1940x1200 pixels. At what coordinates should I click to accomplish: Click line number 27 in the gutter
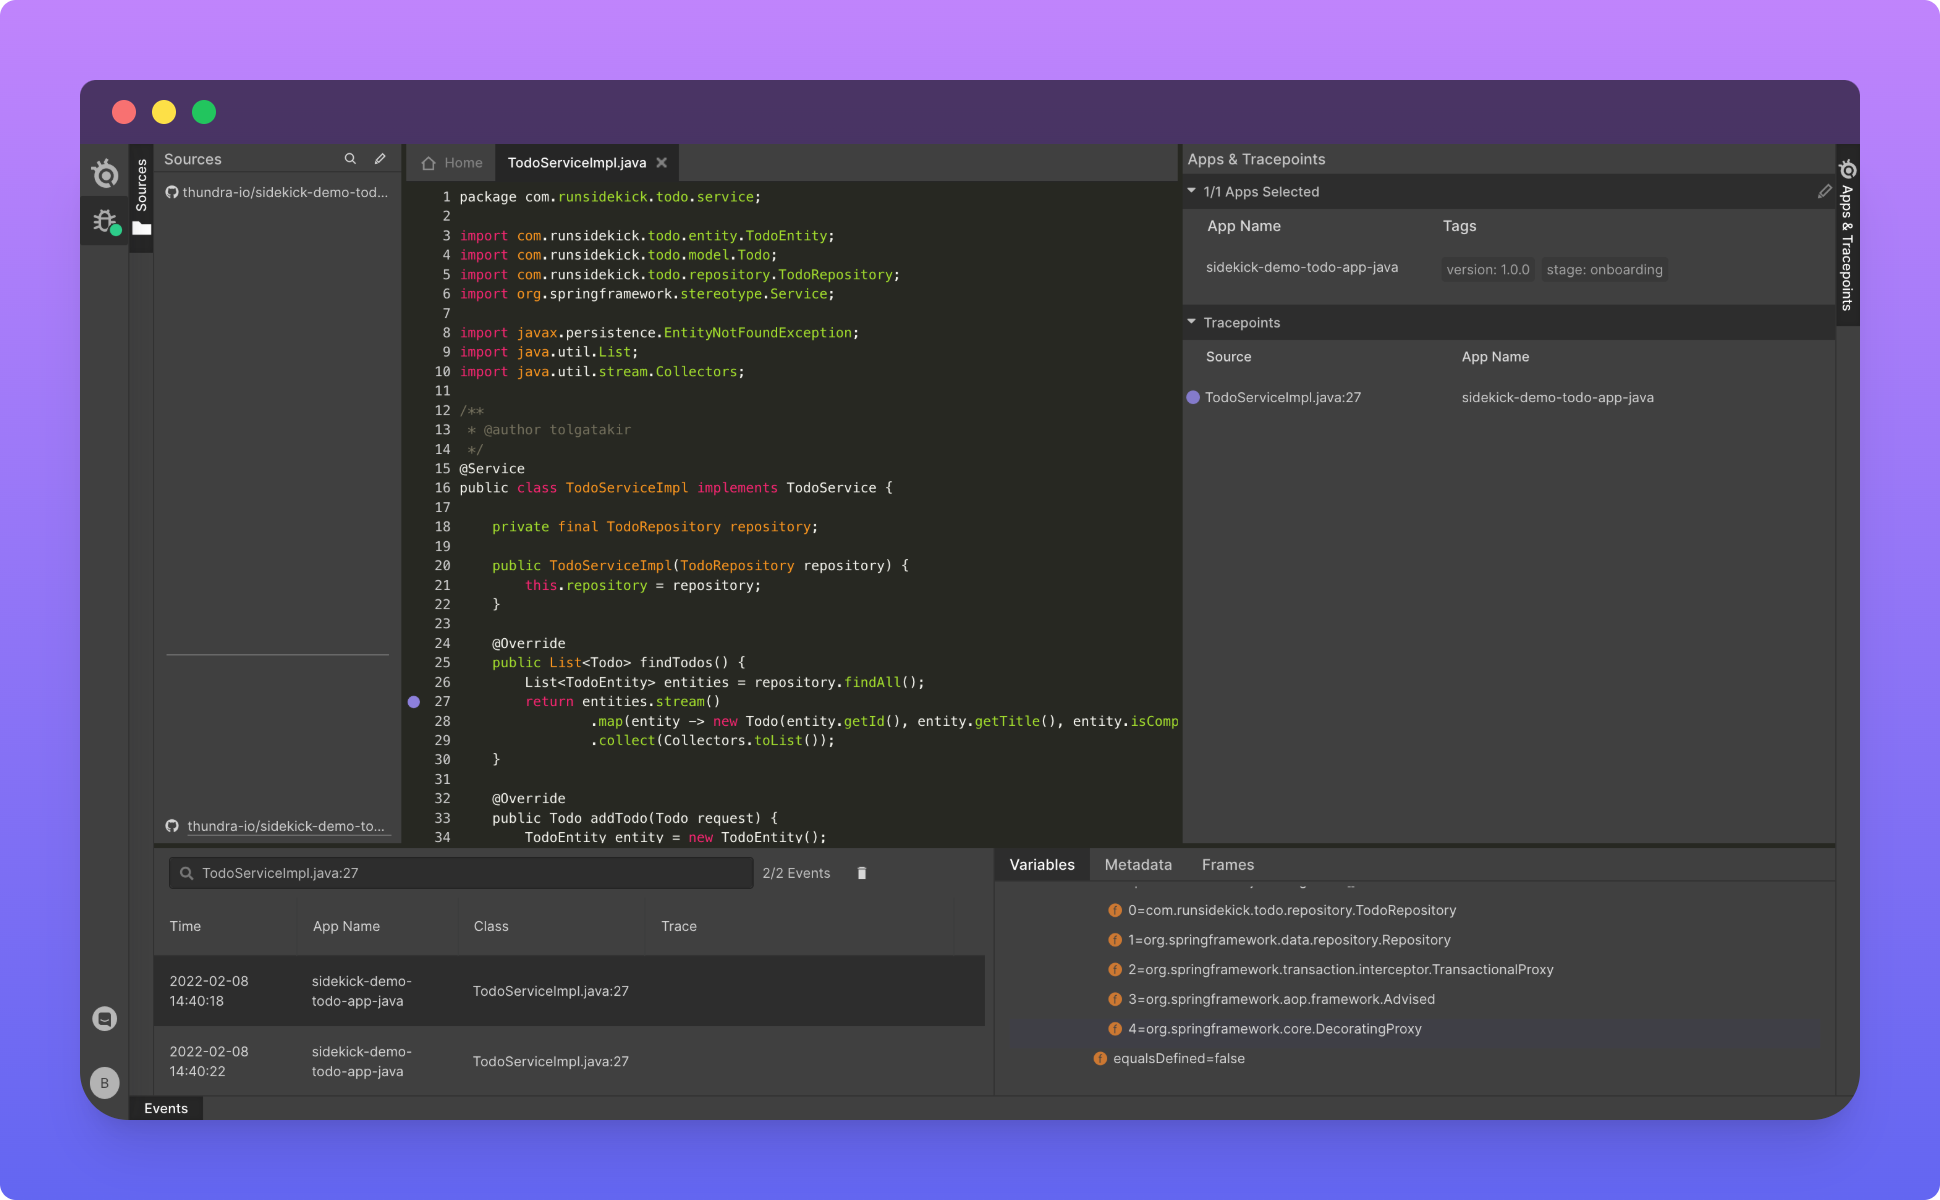coord(442,702)
